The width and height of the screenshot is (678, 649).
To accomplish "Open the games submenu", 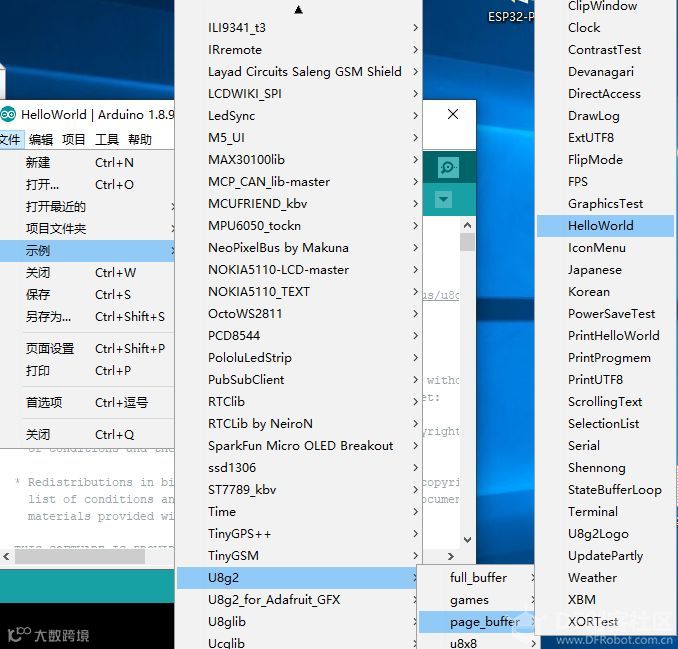I will [477, 600].
